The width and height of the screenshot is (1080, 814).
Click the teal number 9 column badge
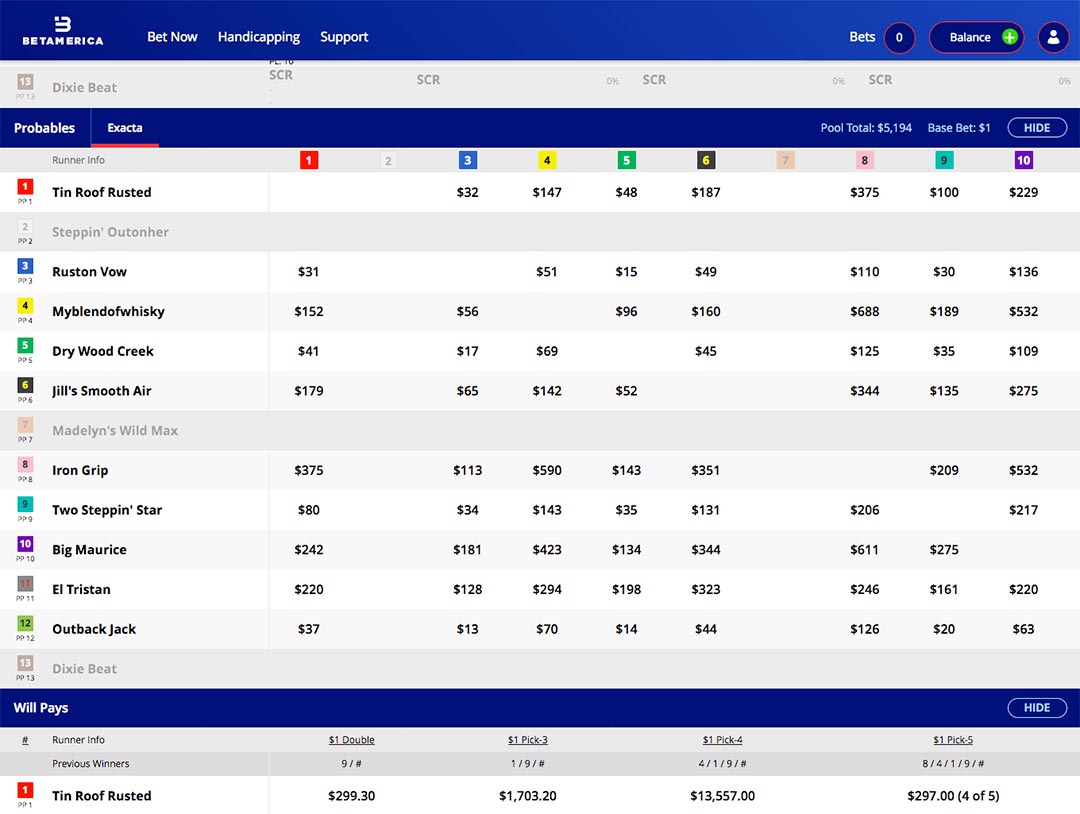944,160
